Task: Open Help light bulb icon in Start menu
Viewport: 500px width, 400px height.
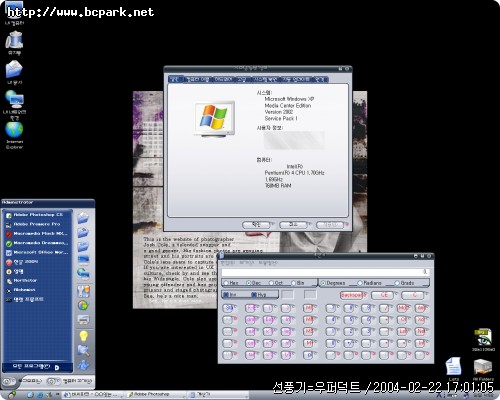Action: pos(83,336)
